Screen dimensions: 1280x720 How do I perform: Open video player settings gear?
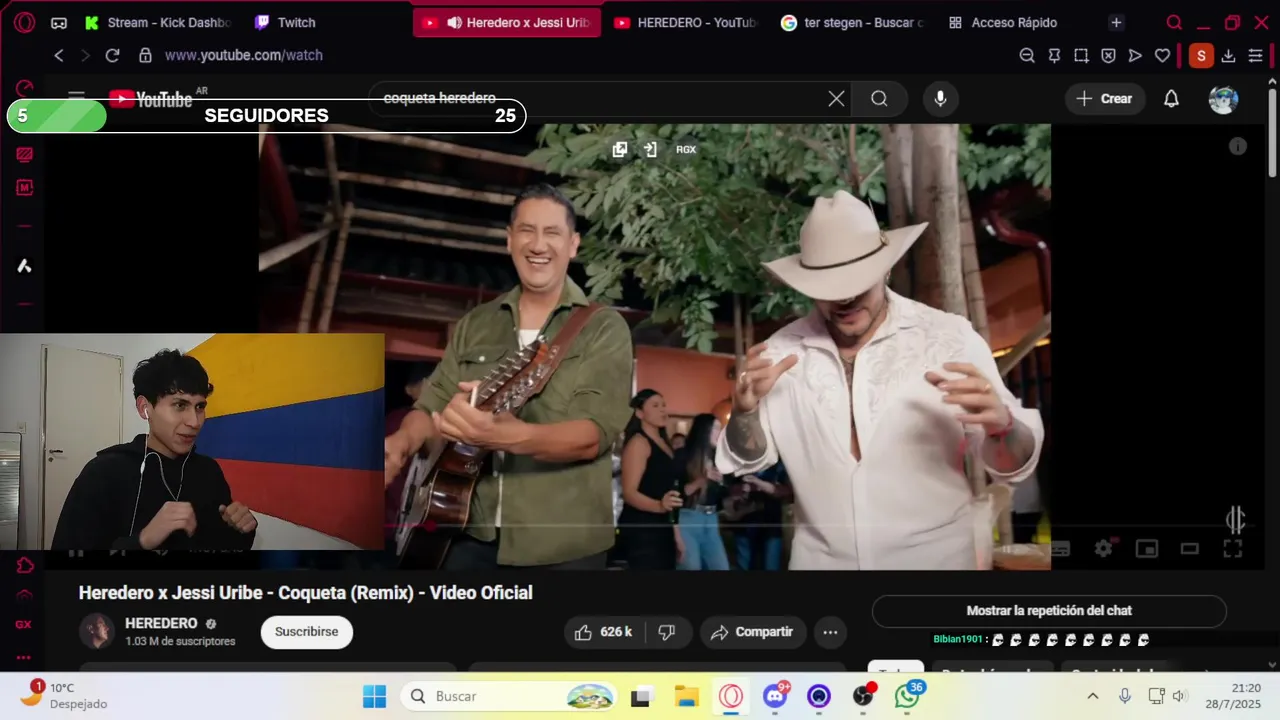click(x=1103, y=548)
